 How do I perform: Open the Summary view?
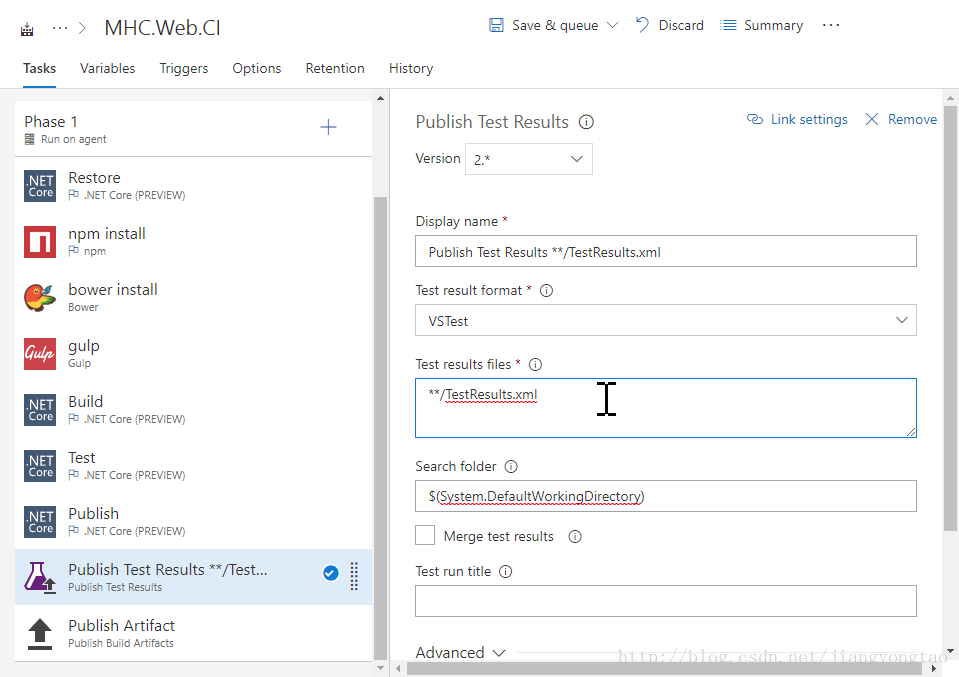(762, 25)
